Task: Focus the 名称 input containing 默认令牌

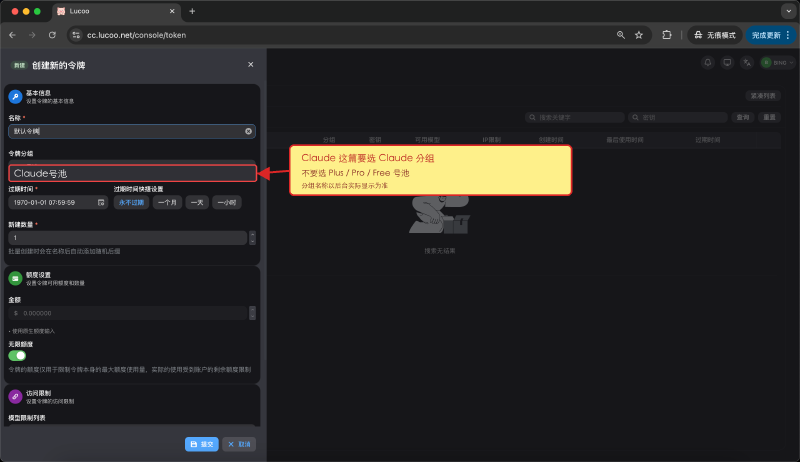Action: point(132,131)
